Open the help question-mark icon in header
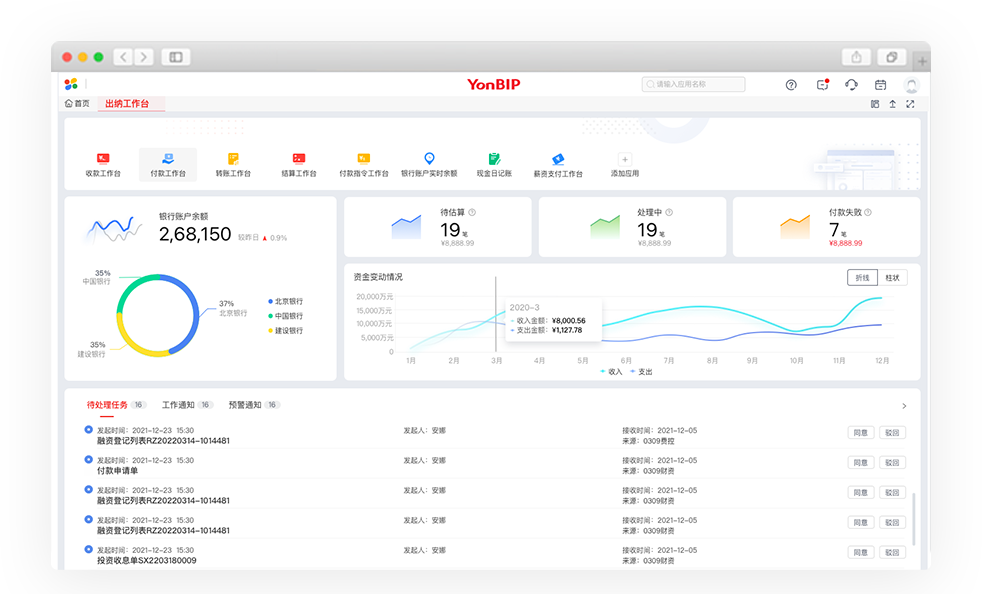 [791, 85]
